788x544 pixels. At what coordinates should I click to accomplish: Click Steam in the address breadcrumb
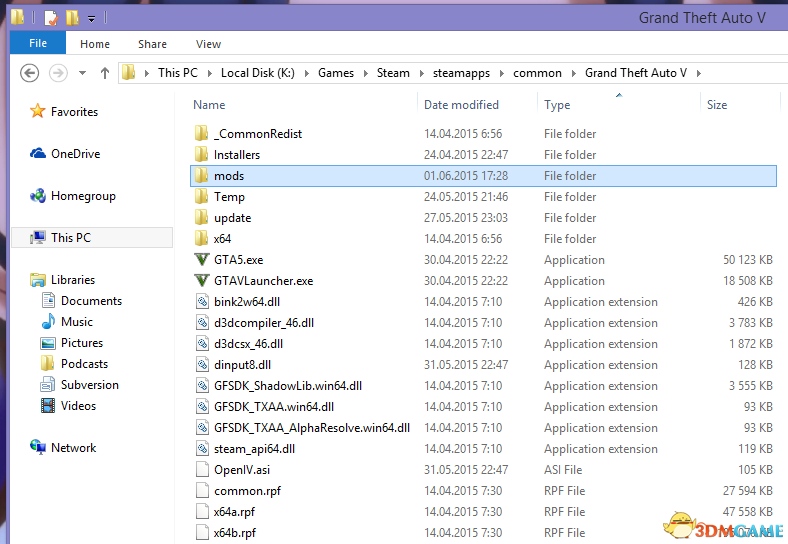[393, 73]
